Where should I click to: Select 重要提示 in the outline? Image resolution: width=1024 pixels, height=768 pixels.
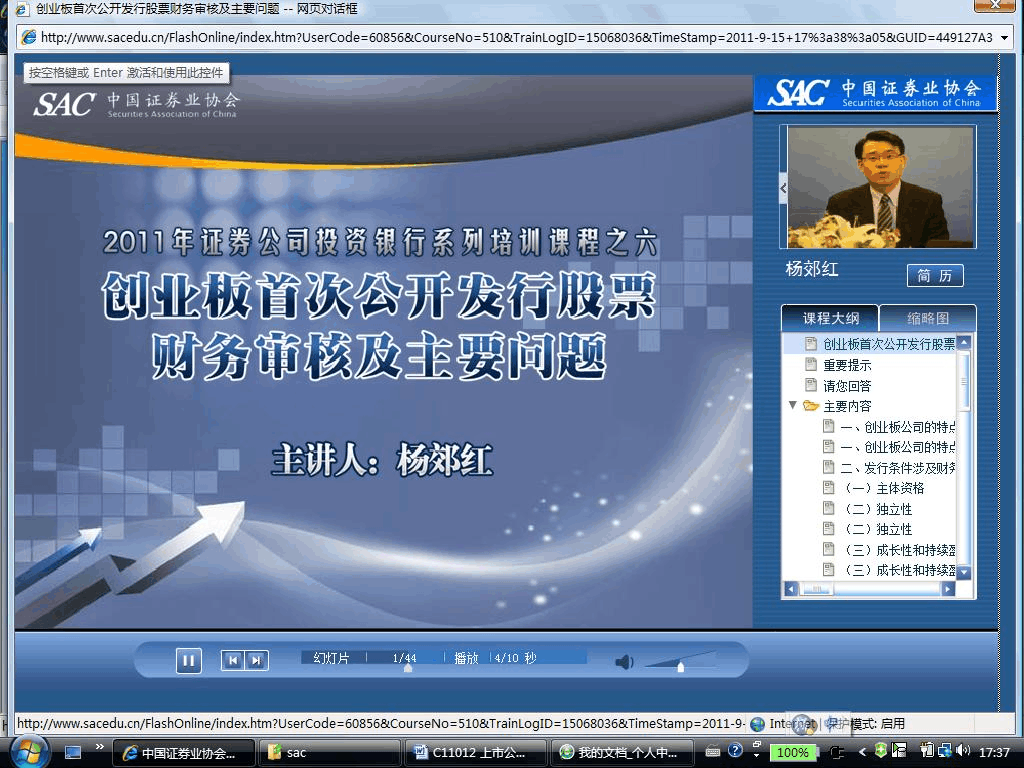(x=846, y=365)
